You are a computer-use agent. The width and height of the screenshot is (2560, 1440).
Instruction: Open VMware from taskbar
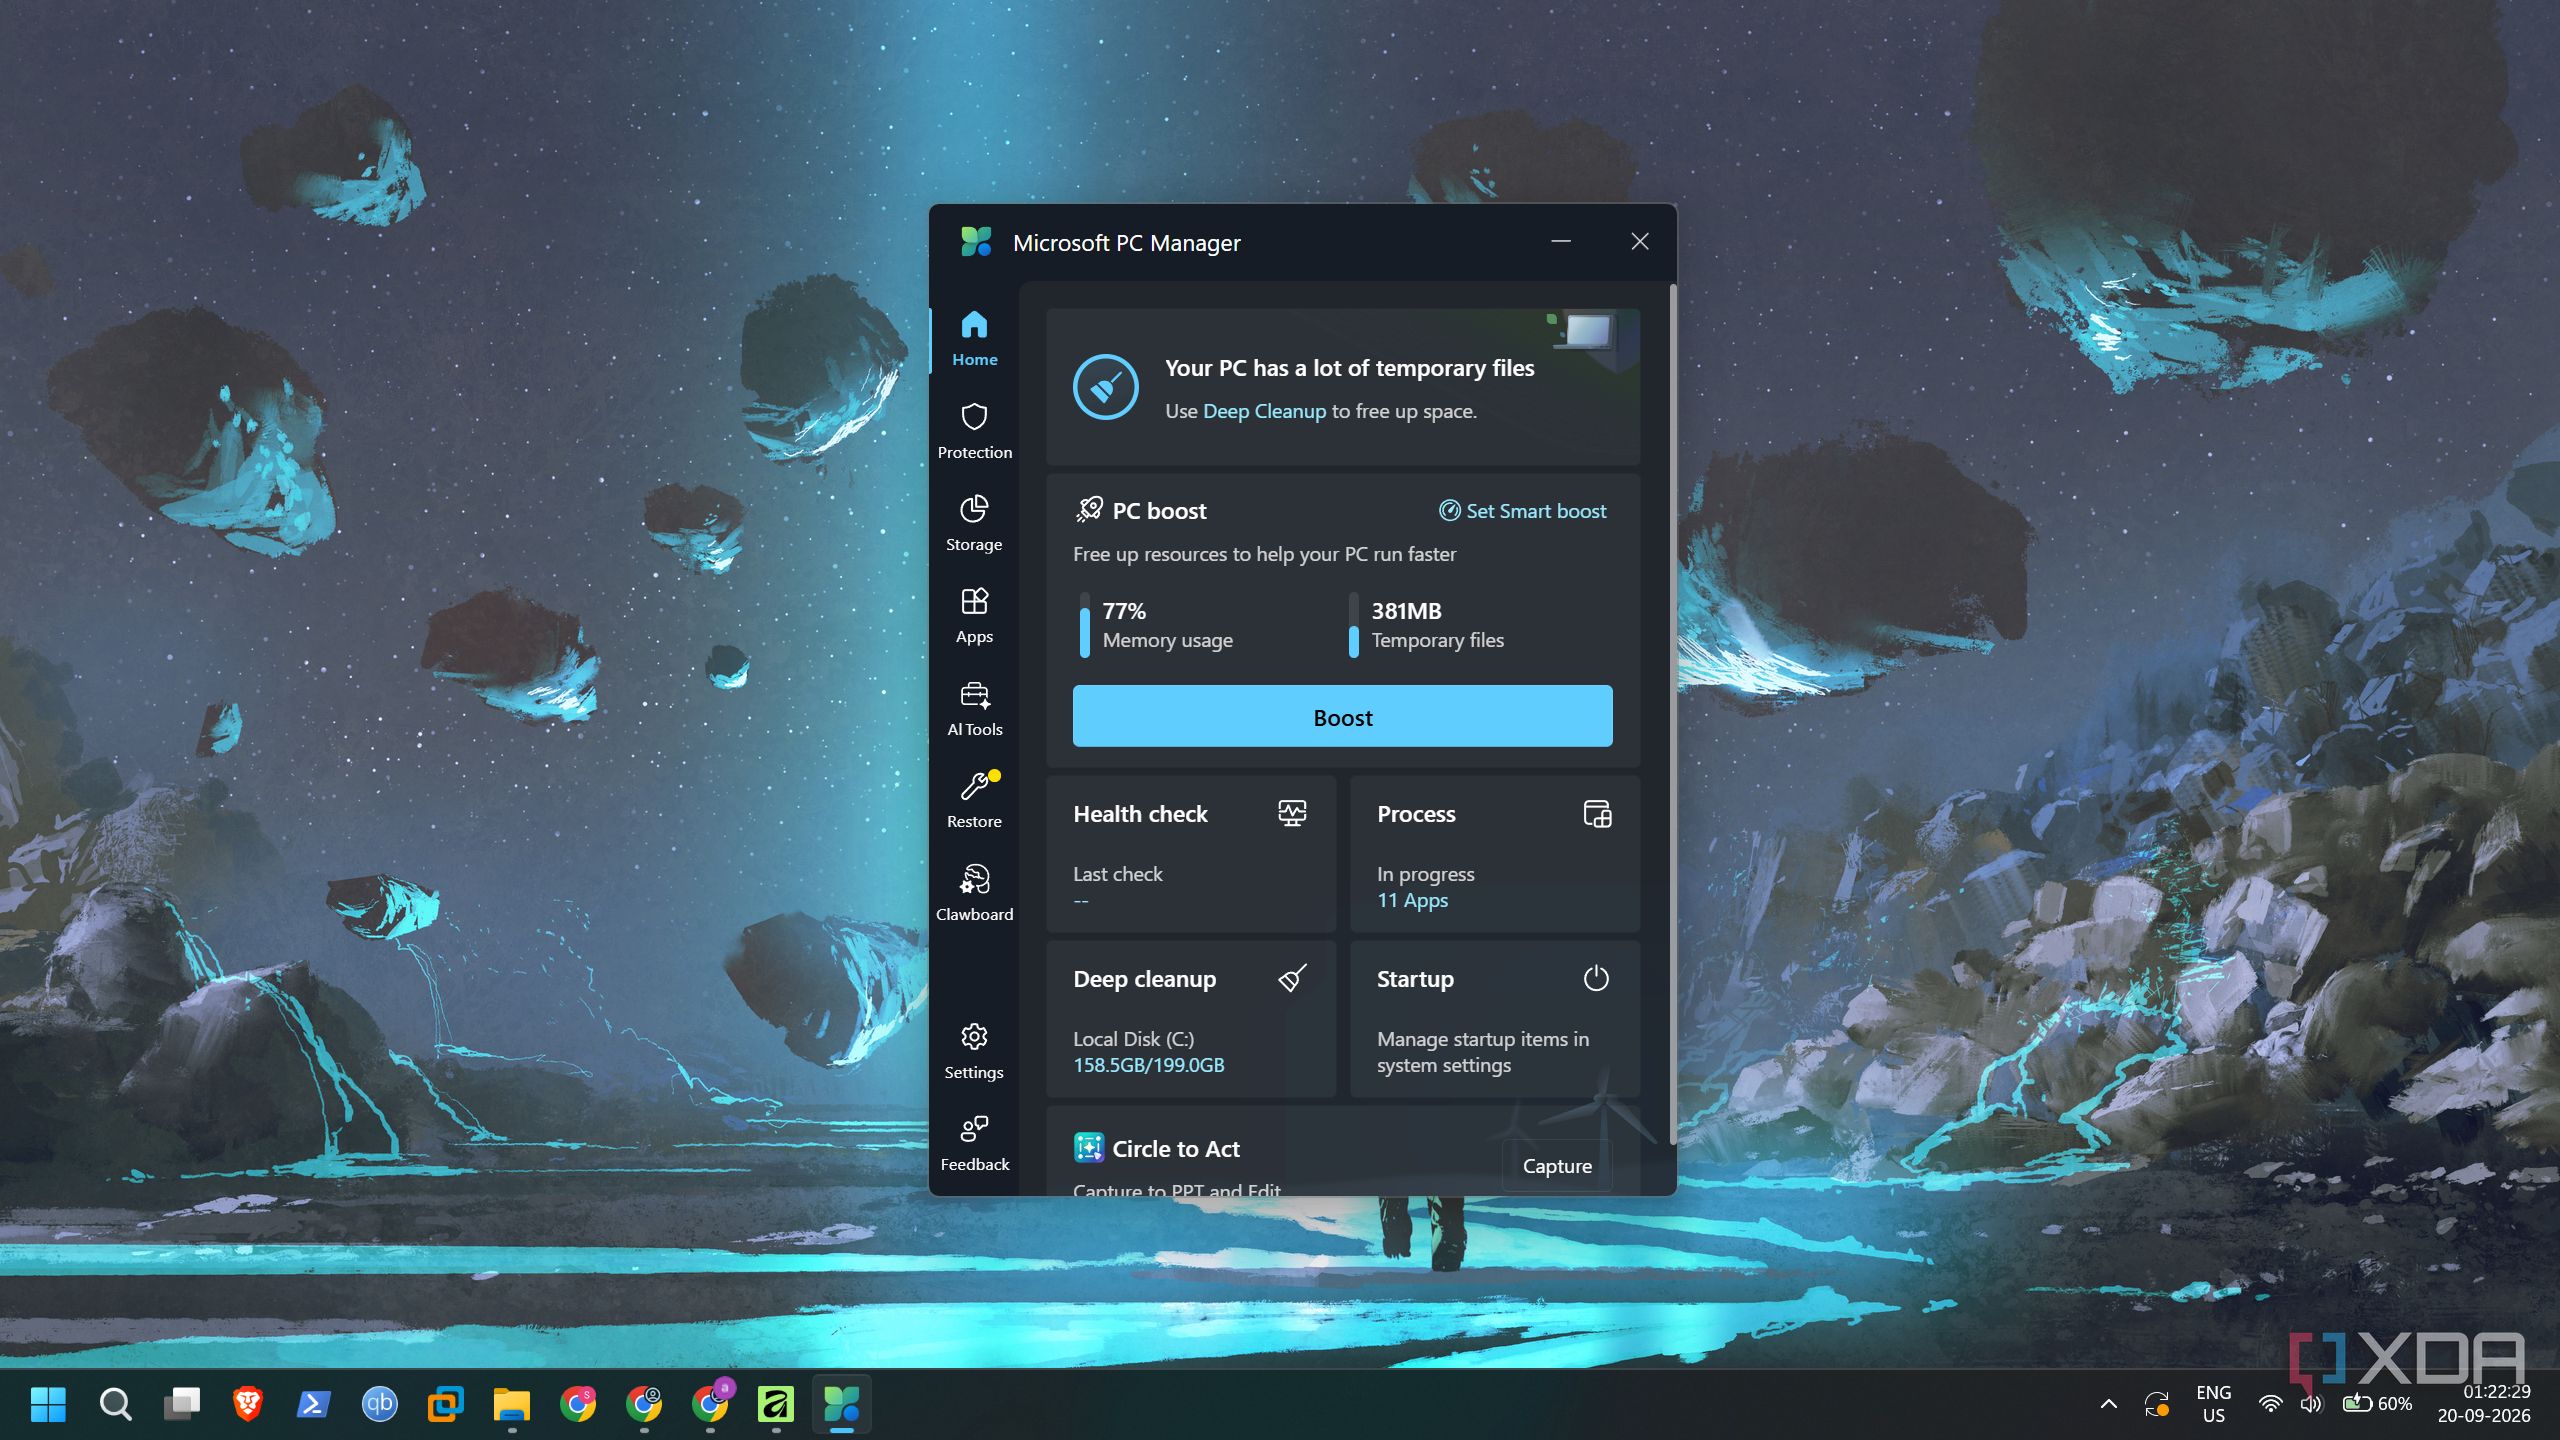pyautogui.click(x=446, y=1404)
